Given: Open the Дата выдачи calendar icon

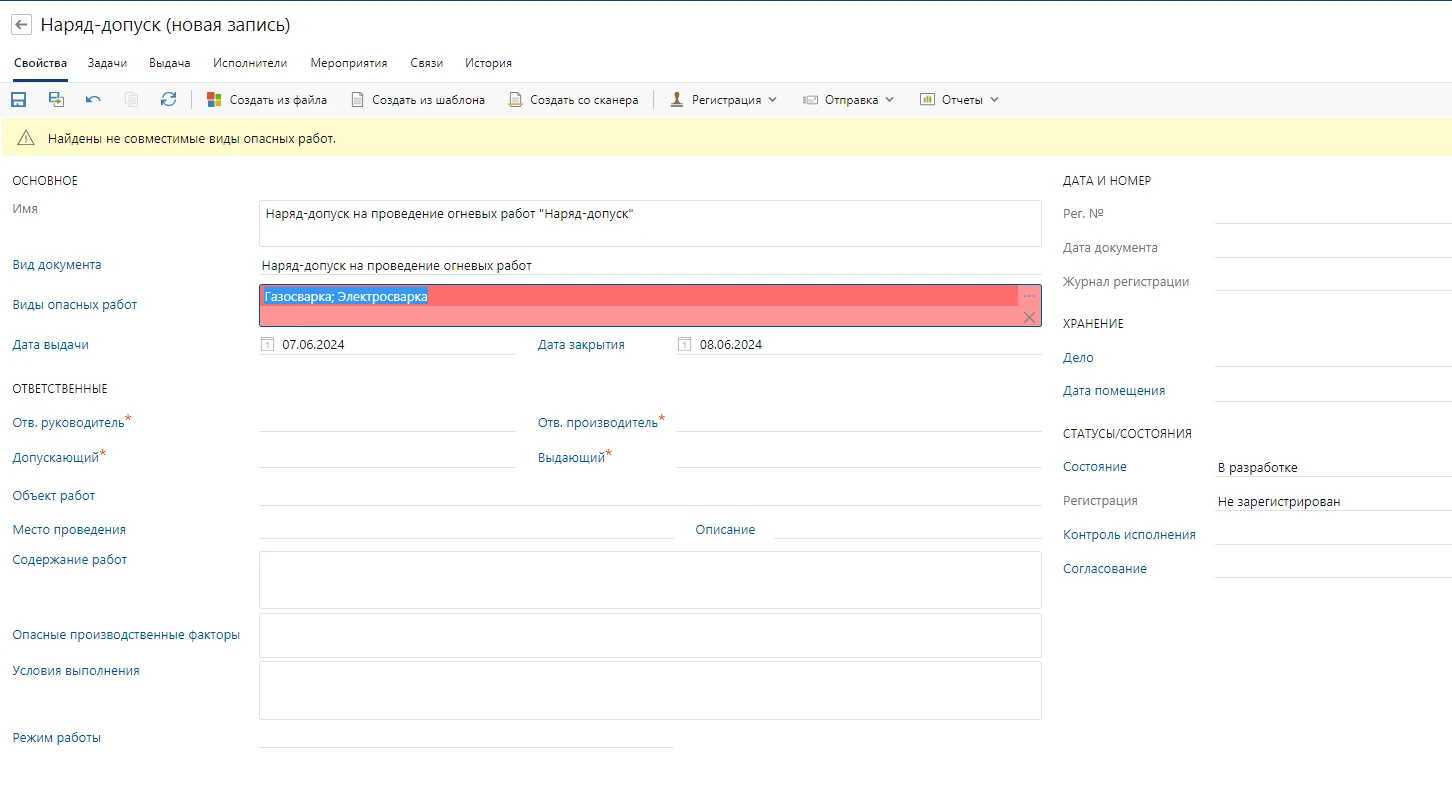Looking at the screenshot, I should 267,345.
